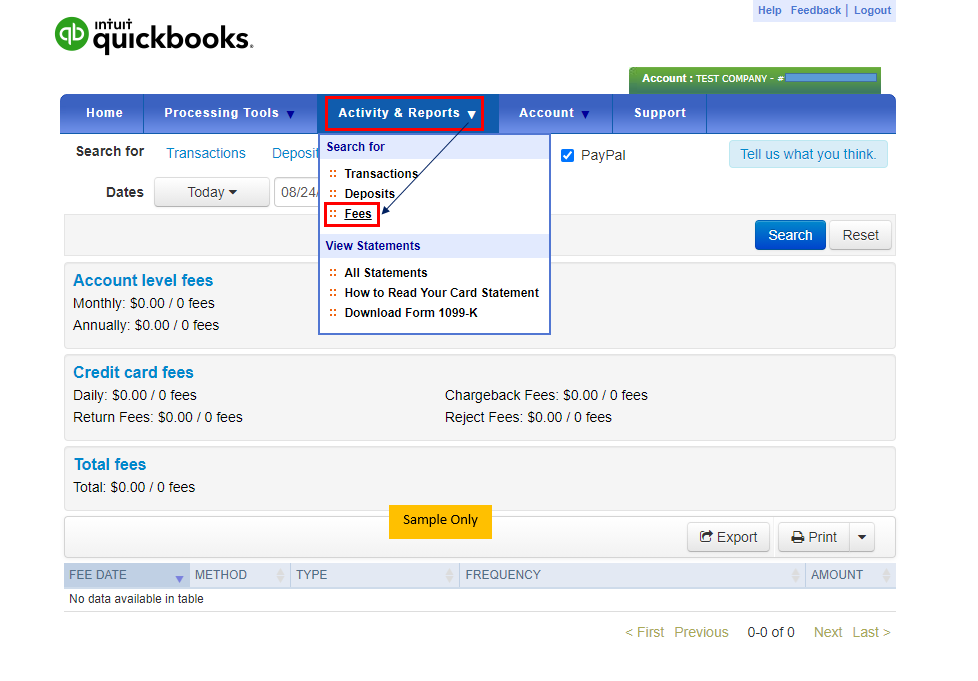
Task: Click the Credit card fees heading
Action: tap(133, 372)
